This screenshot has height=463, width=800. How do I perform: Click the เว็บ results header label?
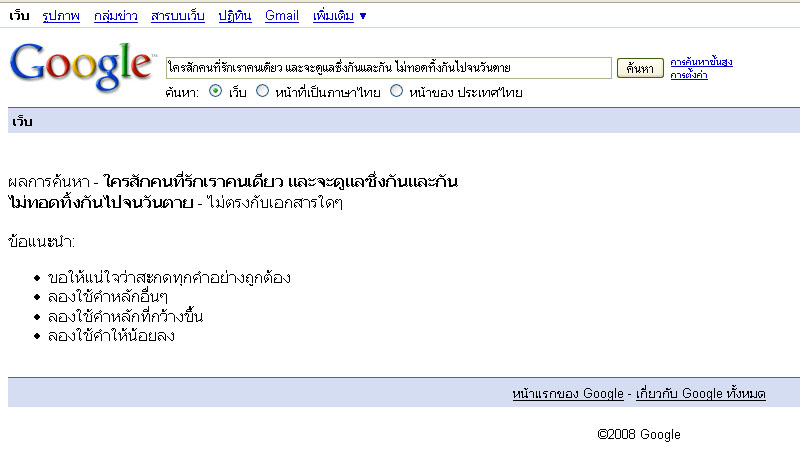(x=22, y=121)
